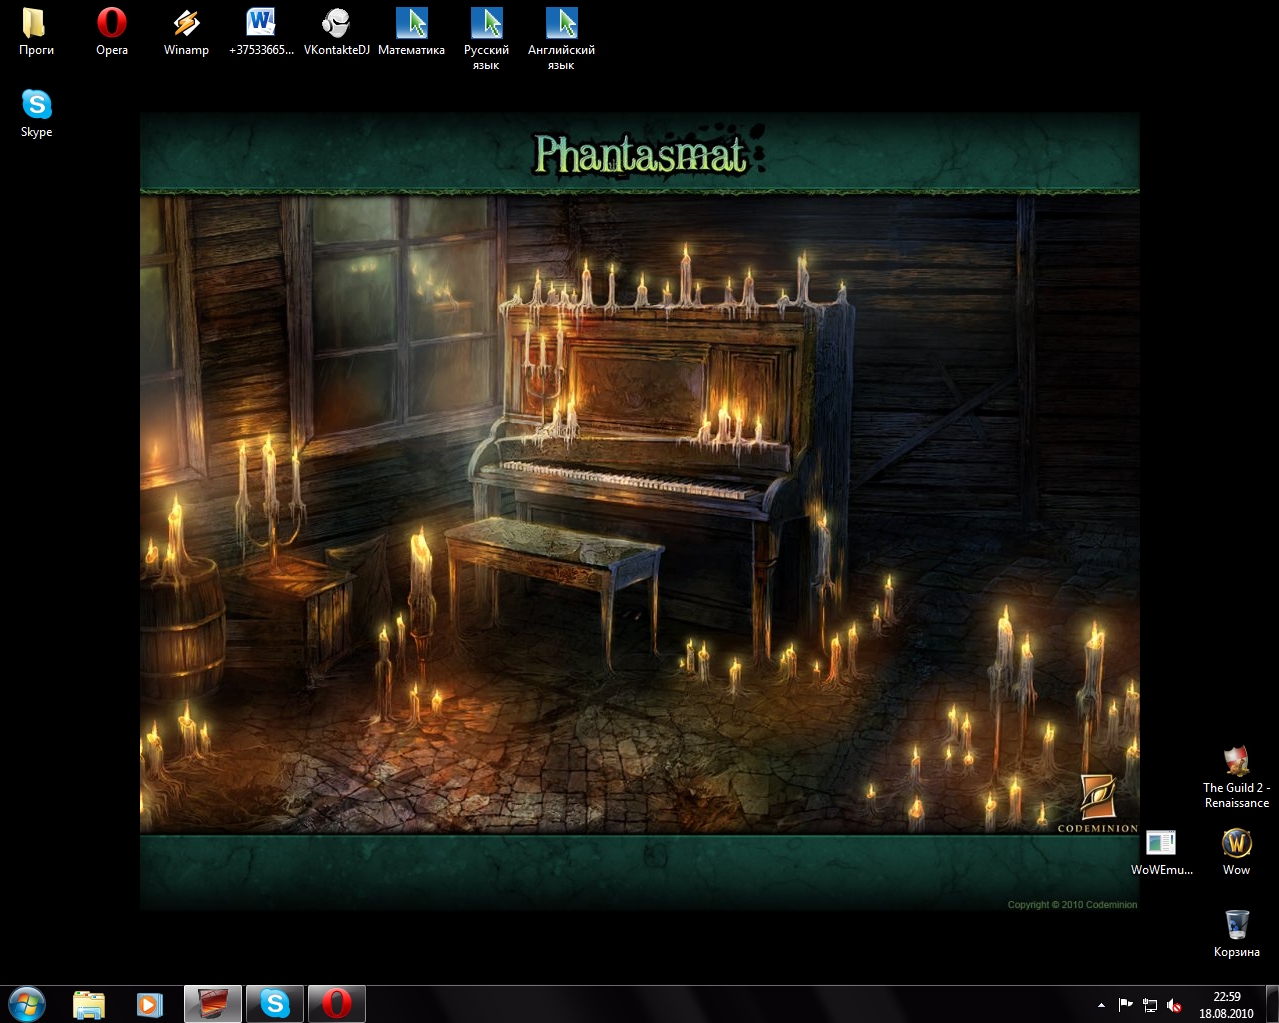Open the Action Center flag in tray
This screenshot has height=1023, width=1279.
pos(1126,1005)
